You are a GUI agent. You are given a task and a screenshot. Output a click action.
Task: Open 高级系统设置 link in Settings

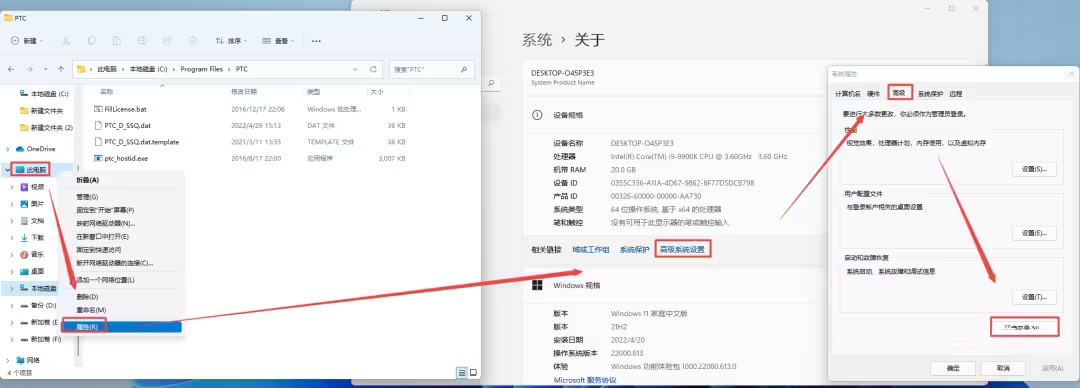pyautogui.click(x=682, y=249)
